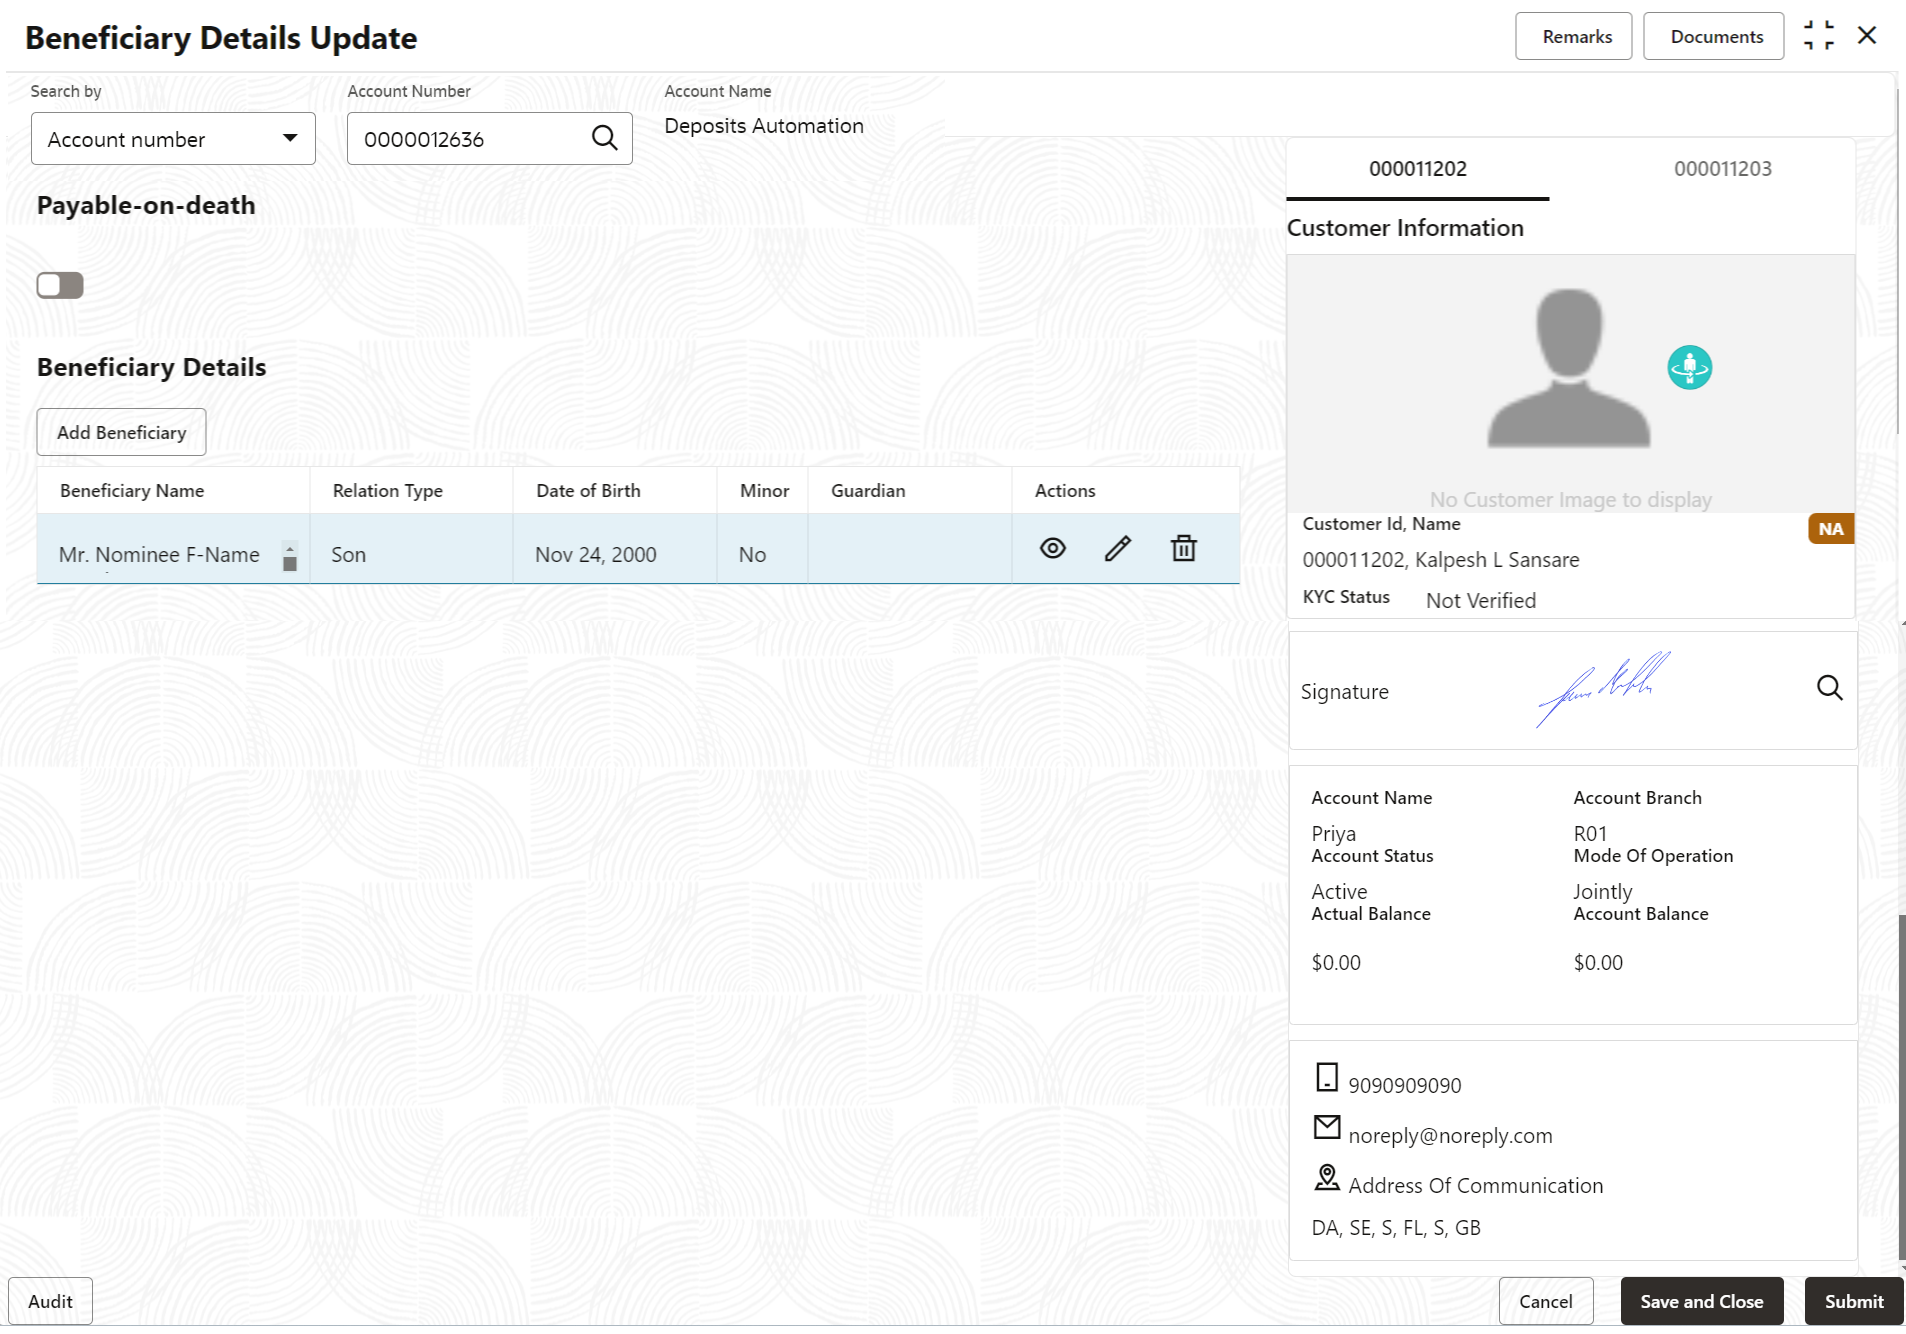Switch to customer tab 000011202

pos(1417,169)
